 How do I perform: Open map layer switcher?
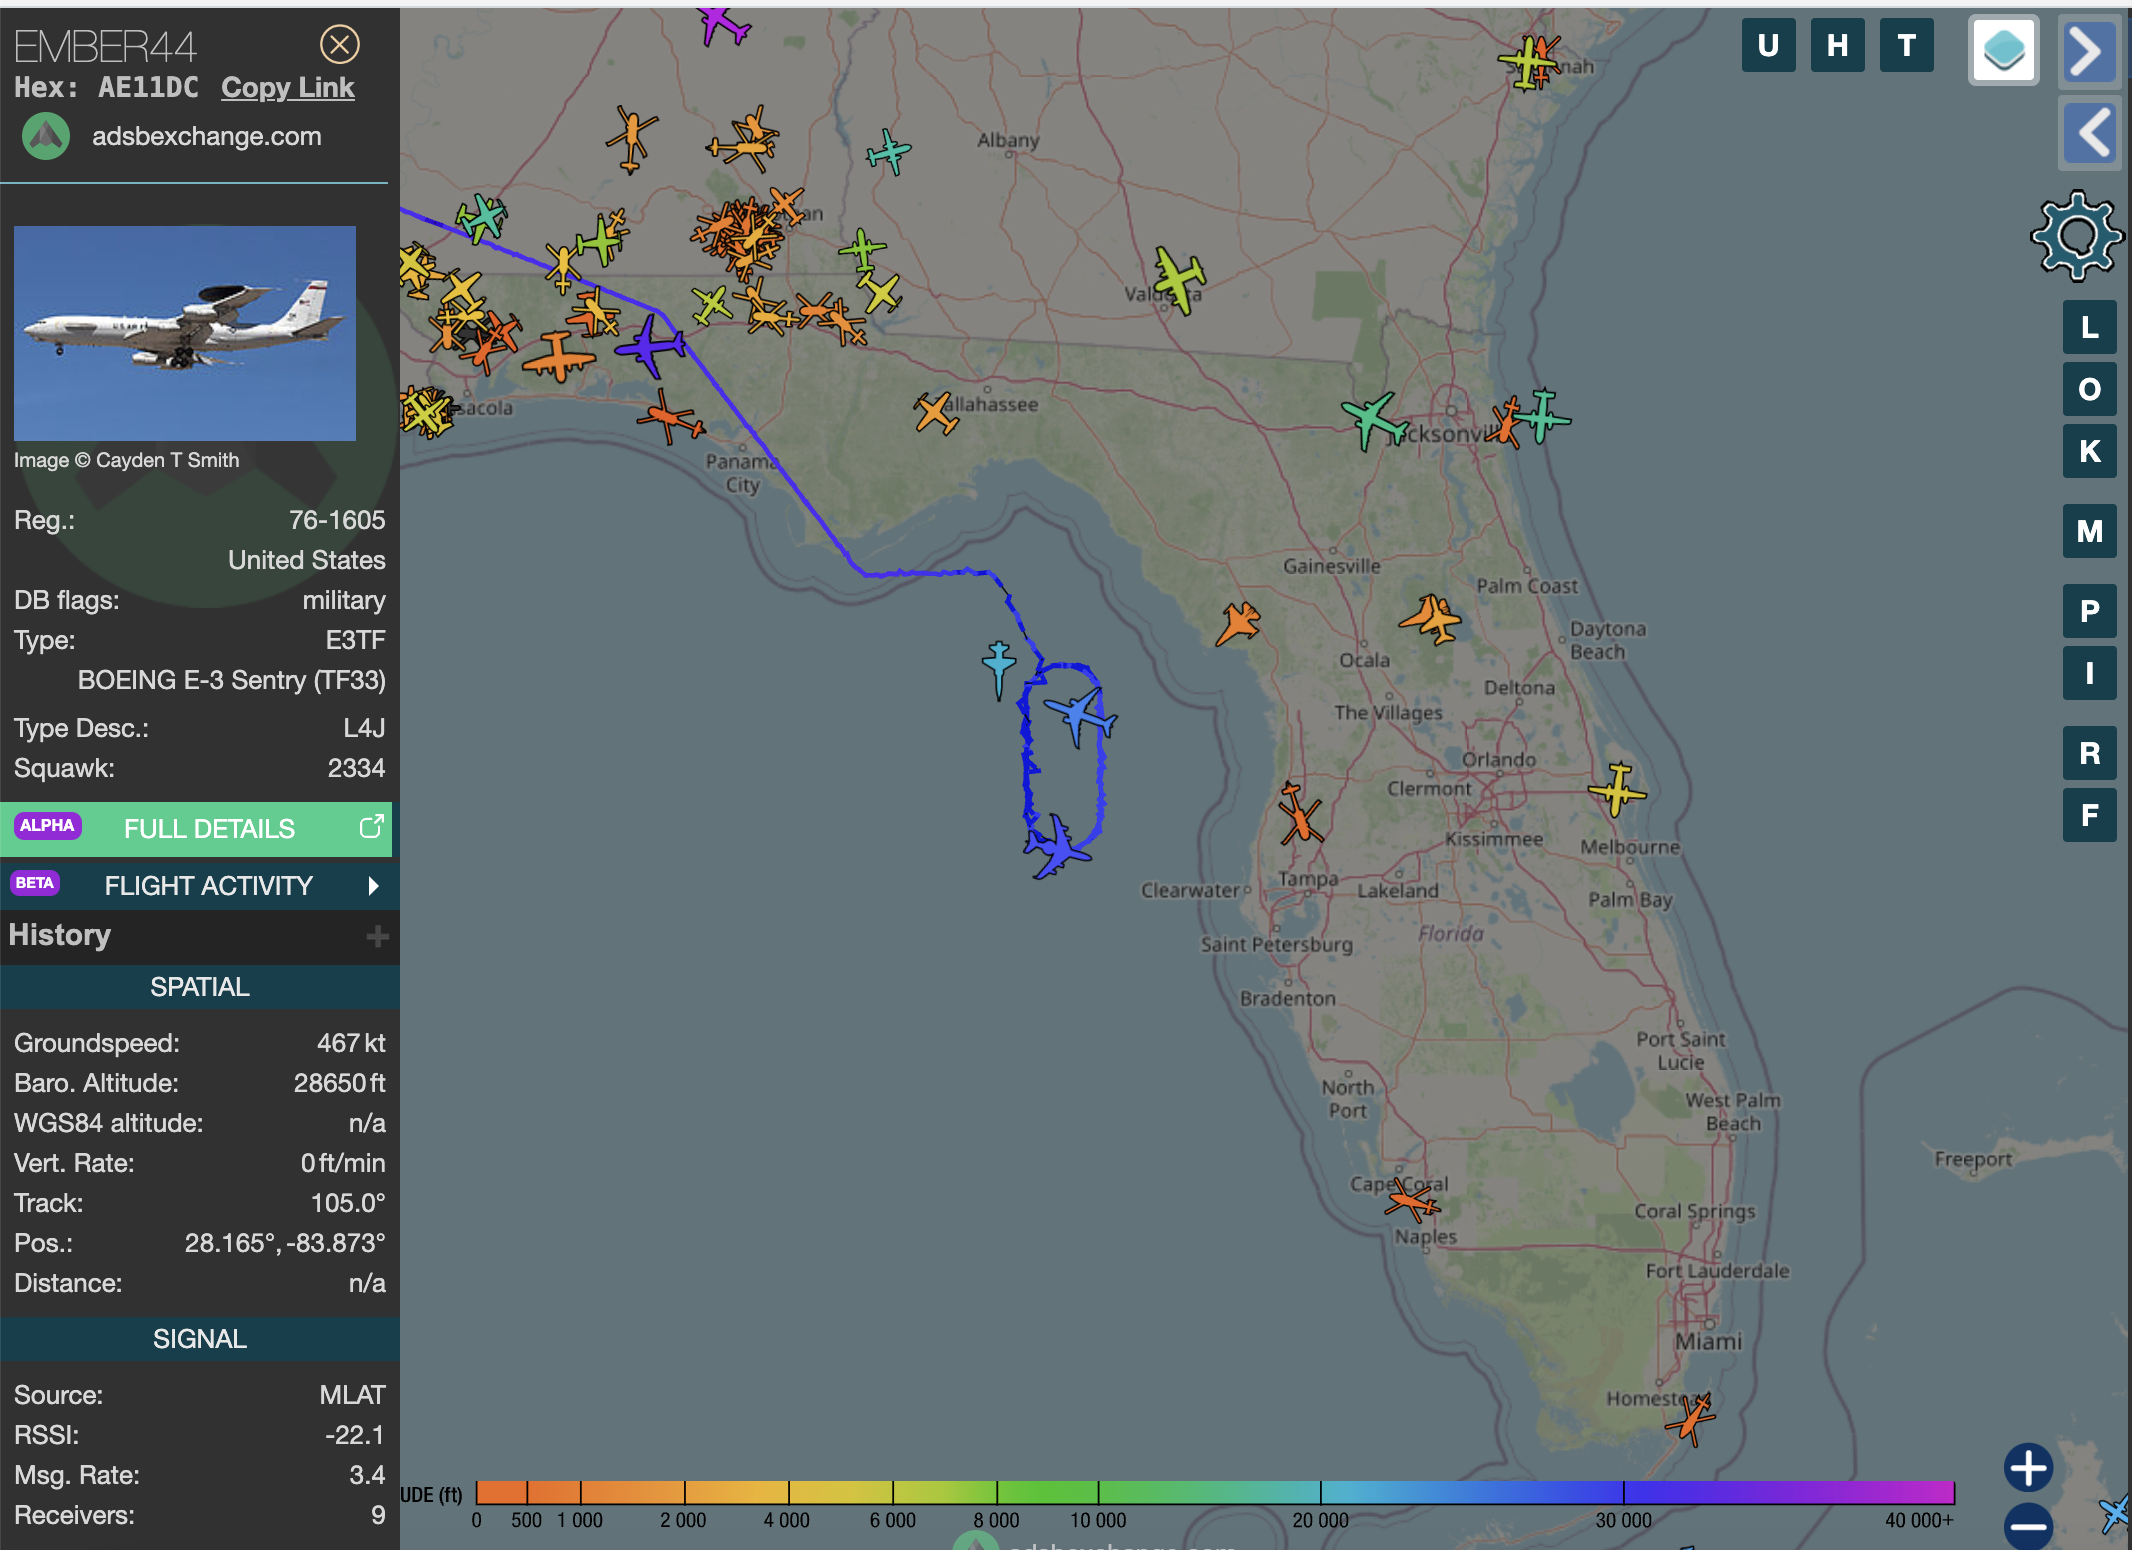(x=2003, y=50)
